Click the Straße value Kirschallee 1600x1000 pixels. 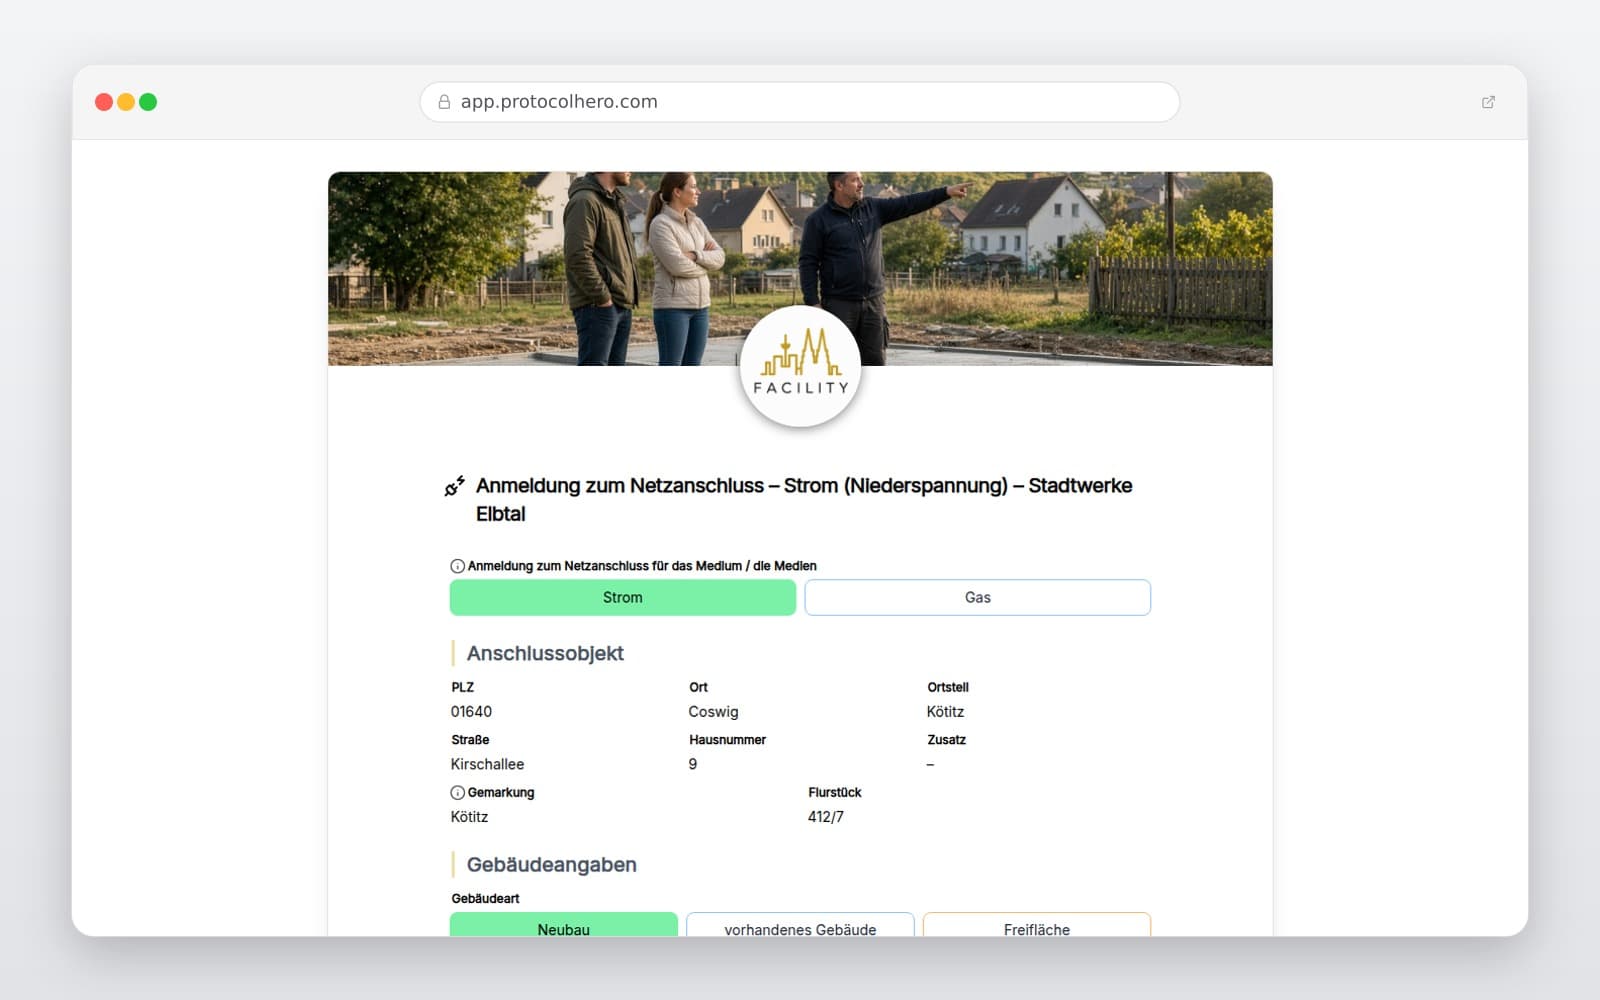click(487, 764)
